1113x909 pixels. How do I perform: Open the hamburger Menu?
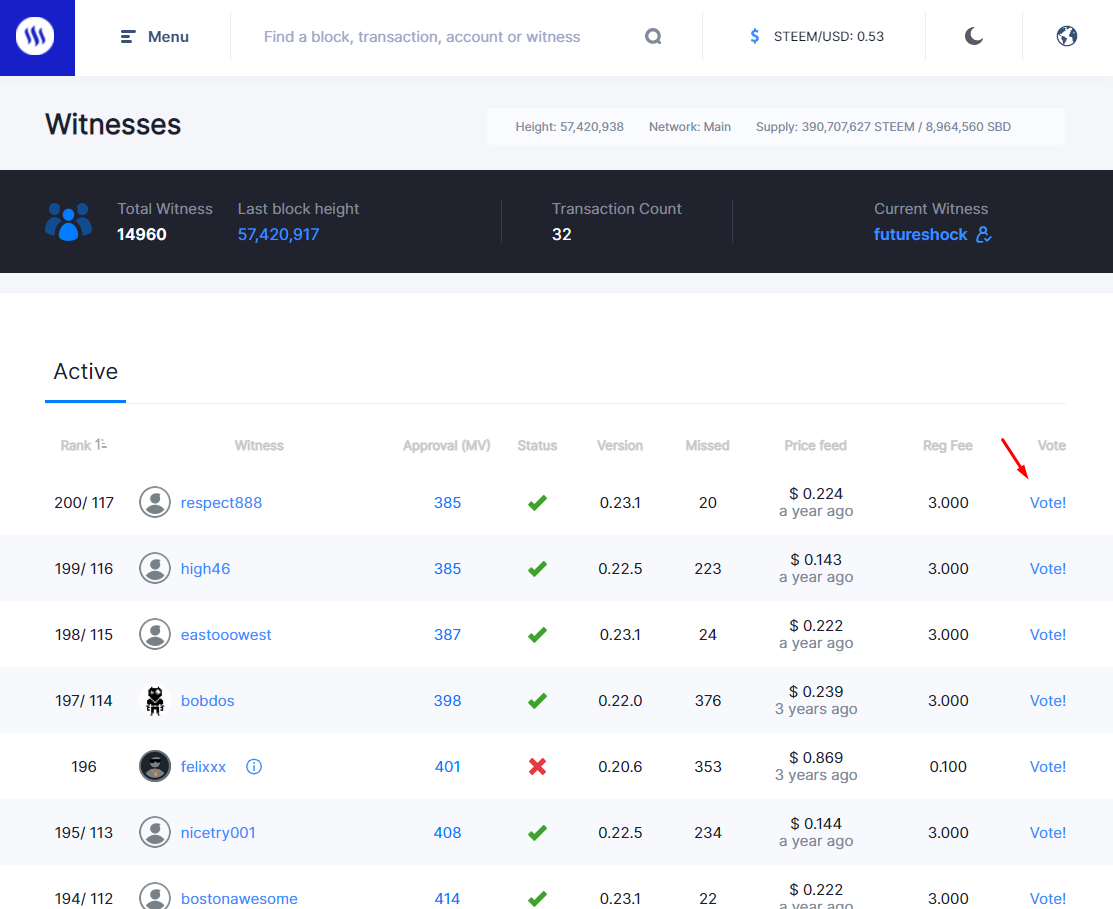155,37
